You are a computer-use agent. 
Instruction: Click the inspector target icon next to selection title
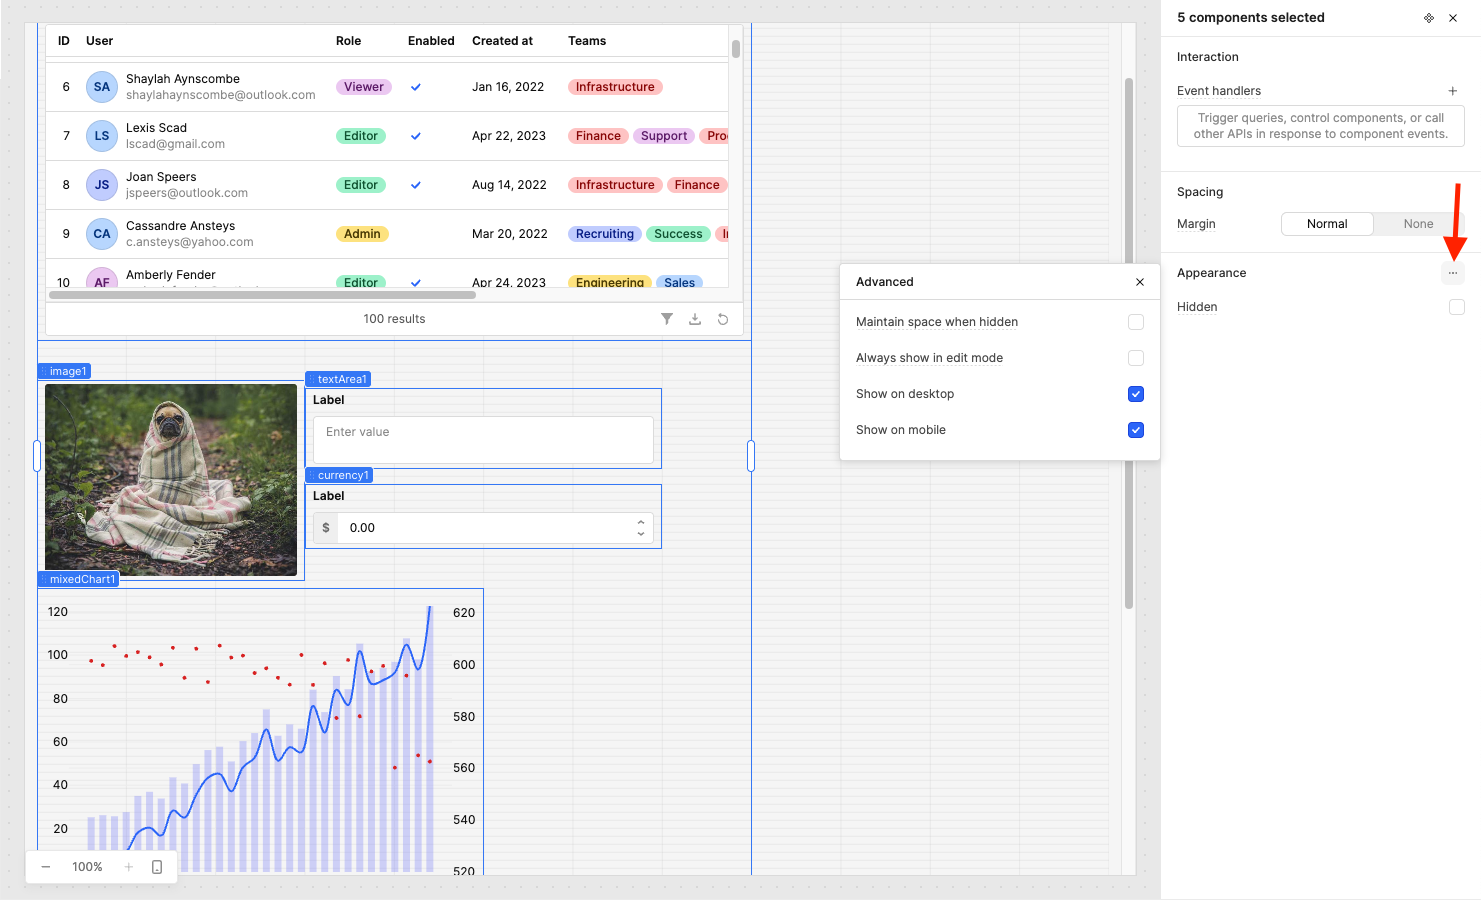(x=1429, y=18)
